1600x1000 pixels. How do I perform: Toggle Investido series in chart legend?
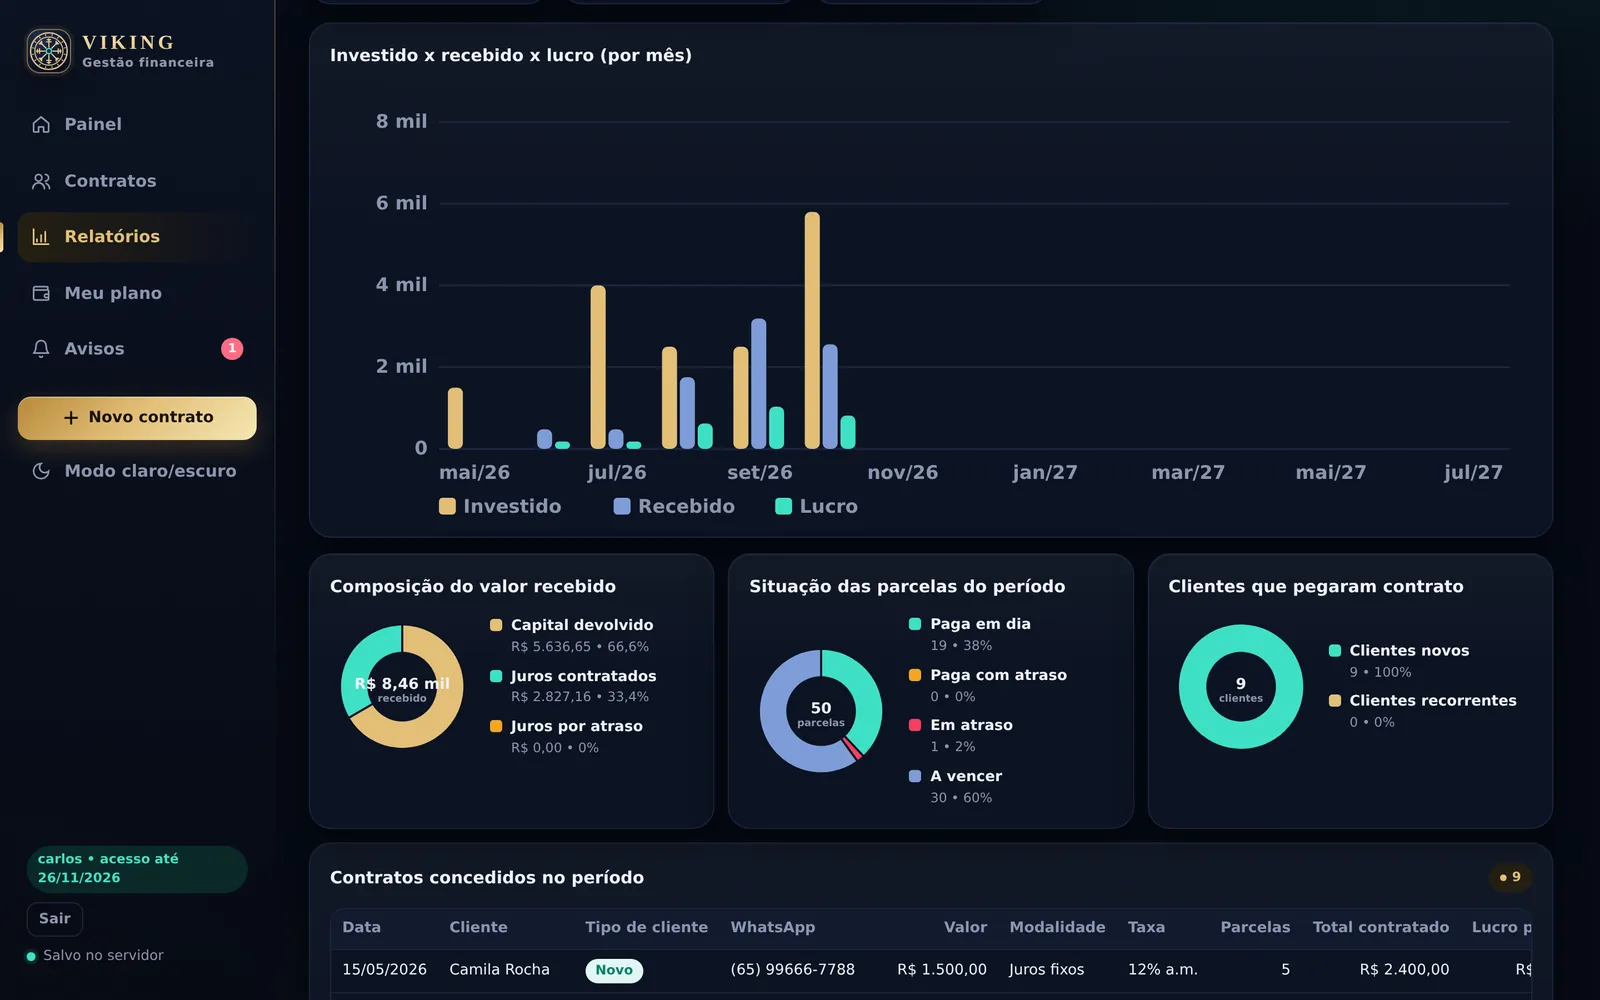click(x=500, y=506)
